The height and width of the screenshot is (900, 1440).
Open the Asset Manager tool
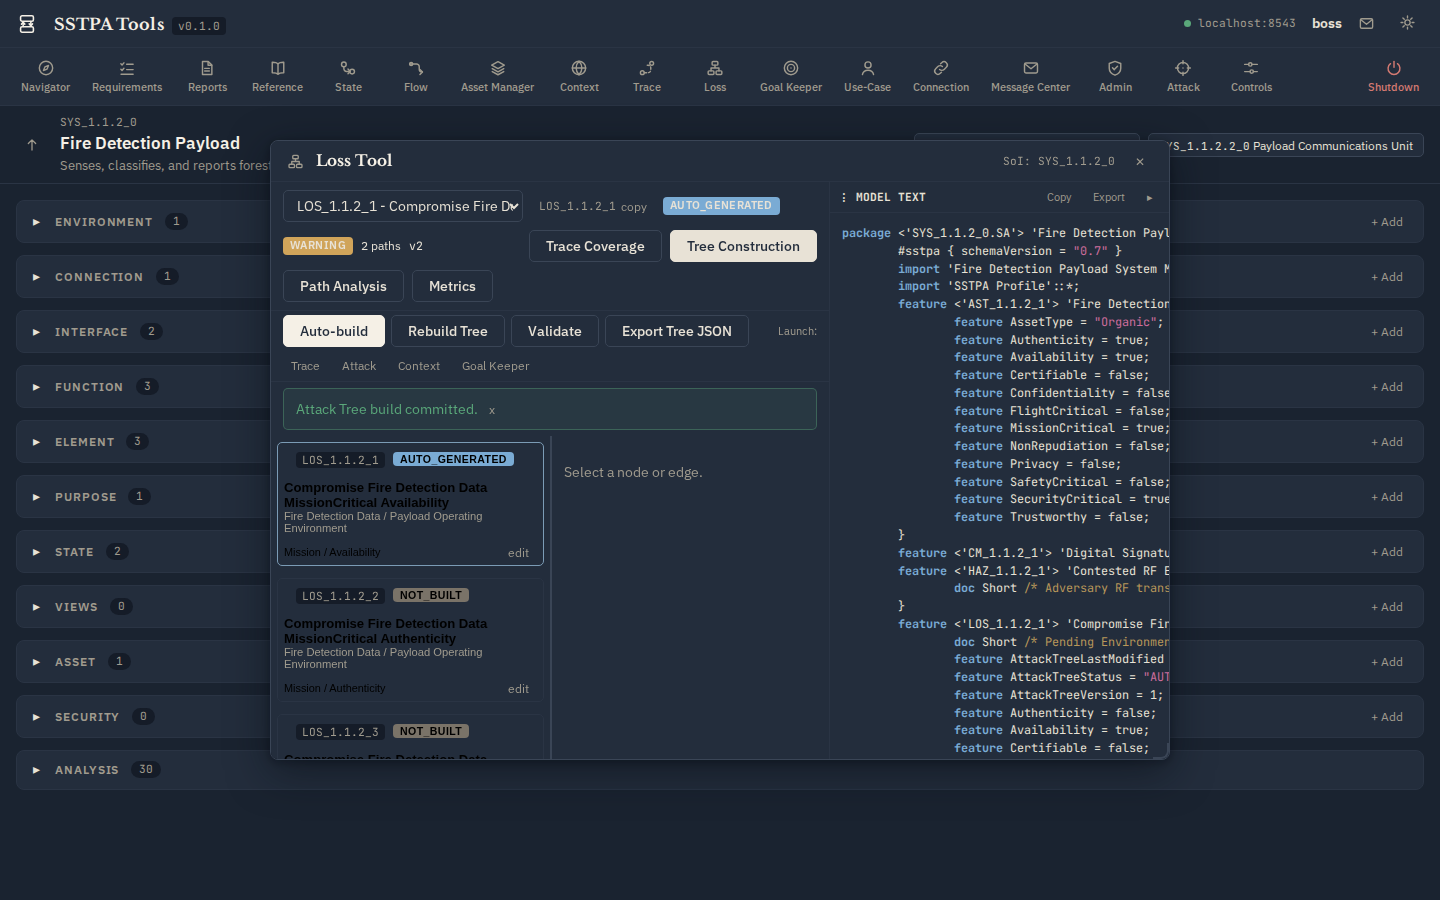497,76
